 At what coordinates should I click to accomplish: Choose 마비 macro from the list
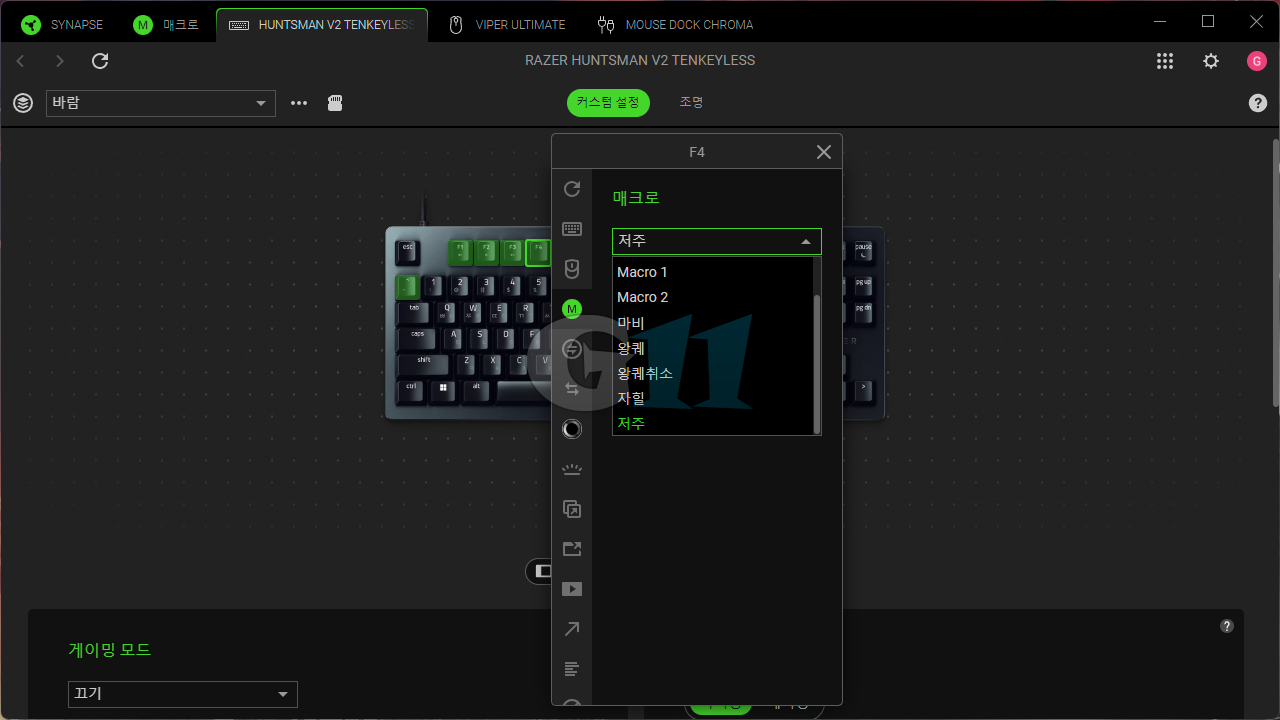[714, 323]
